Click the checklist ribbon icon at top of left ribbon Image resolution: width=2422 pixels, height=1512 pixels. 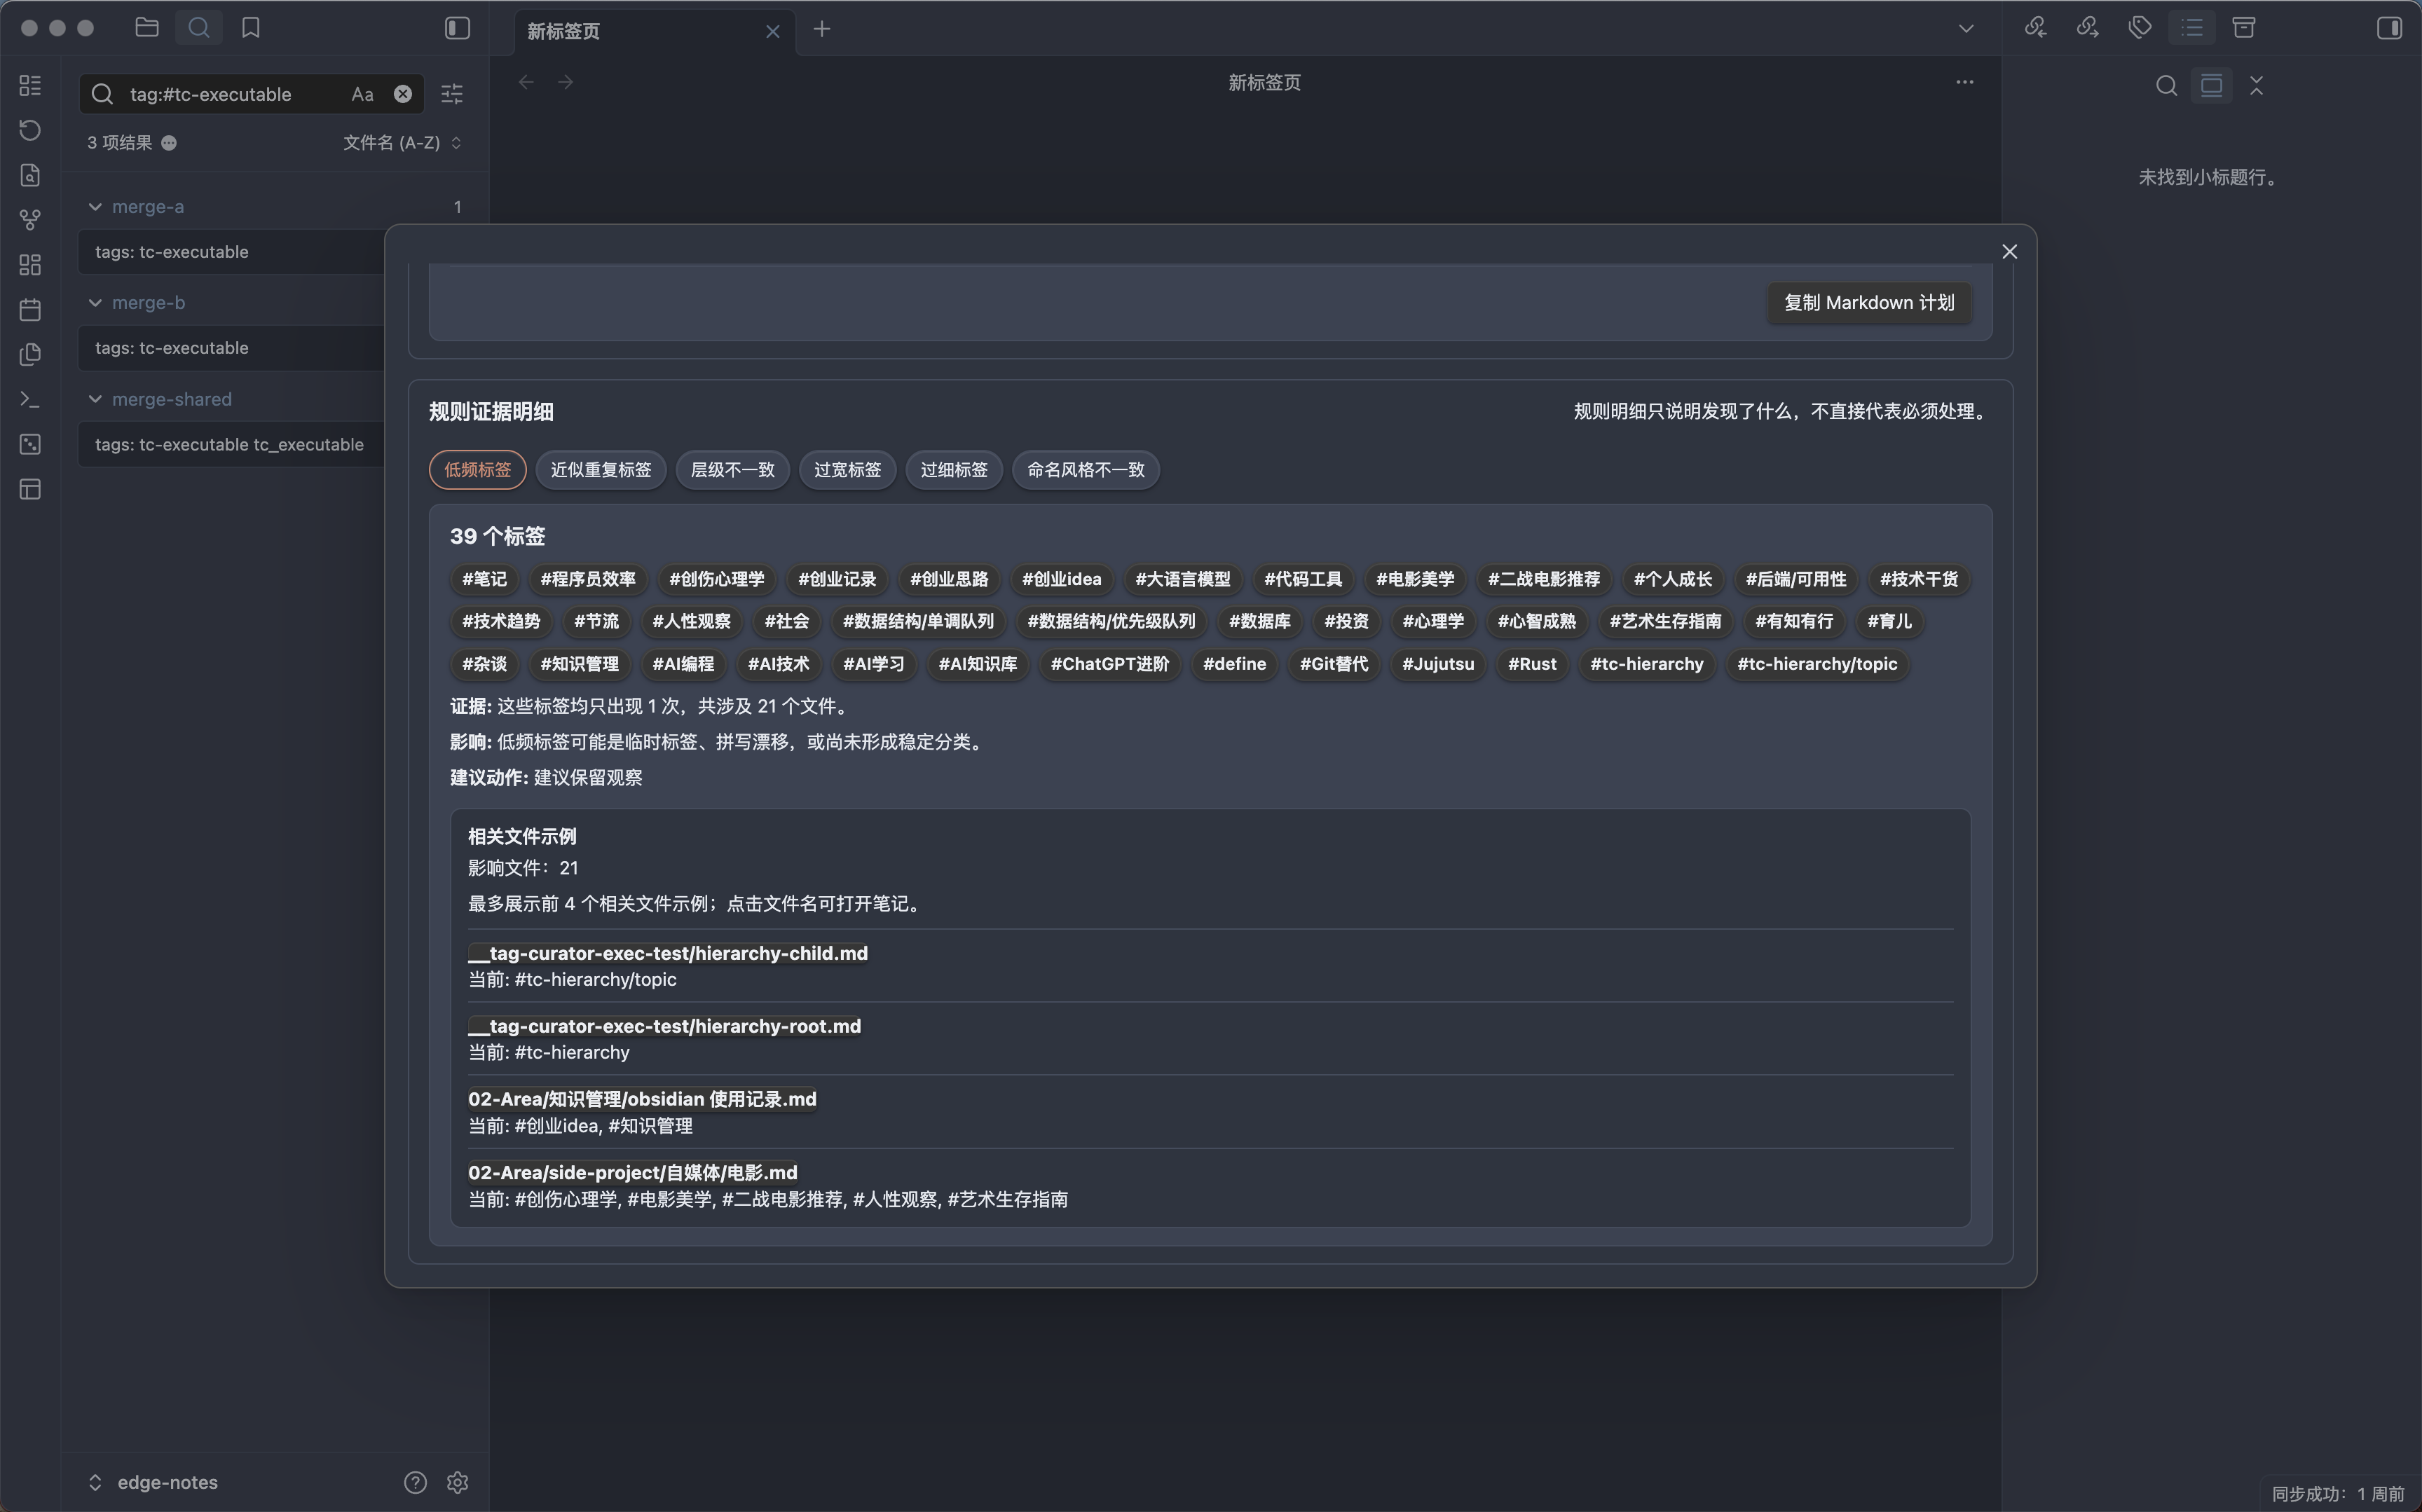30,86
